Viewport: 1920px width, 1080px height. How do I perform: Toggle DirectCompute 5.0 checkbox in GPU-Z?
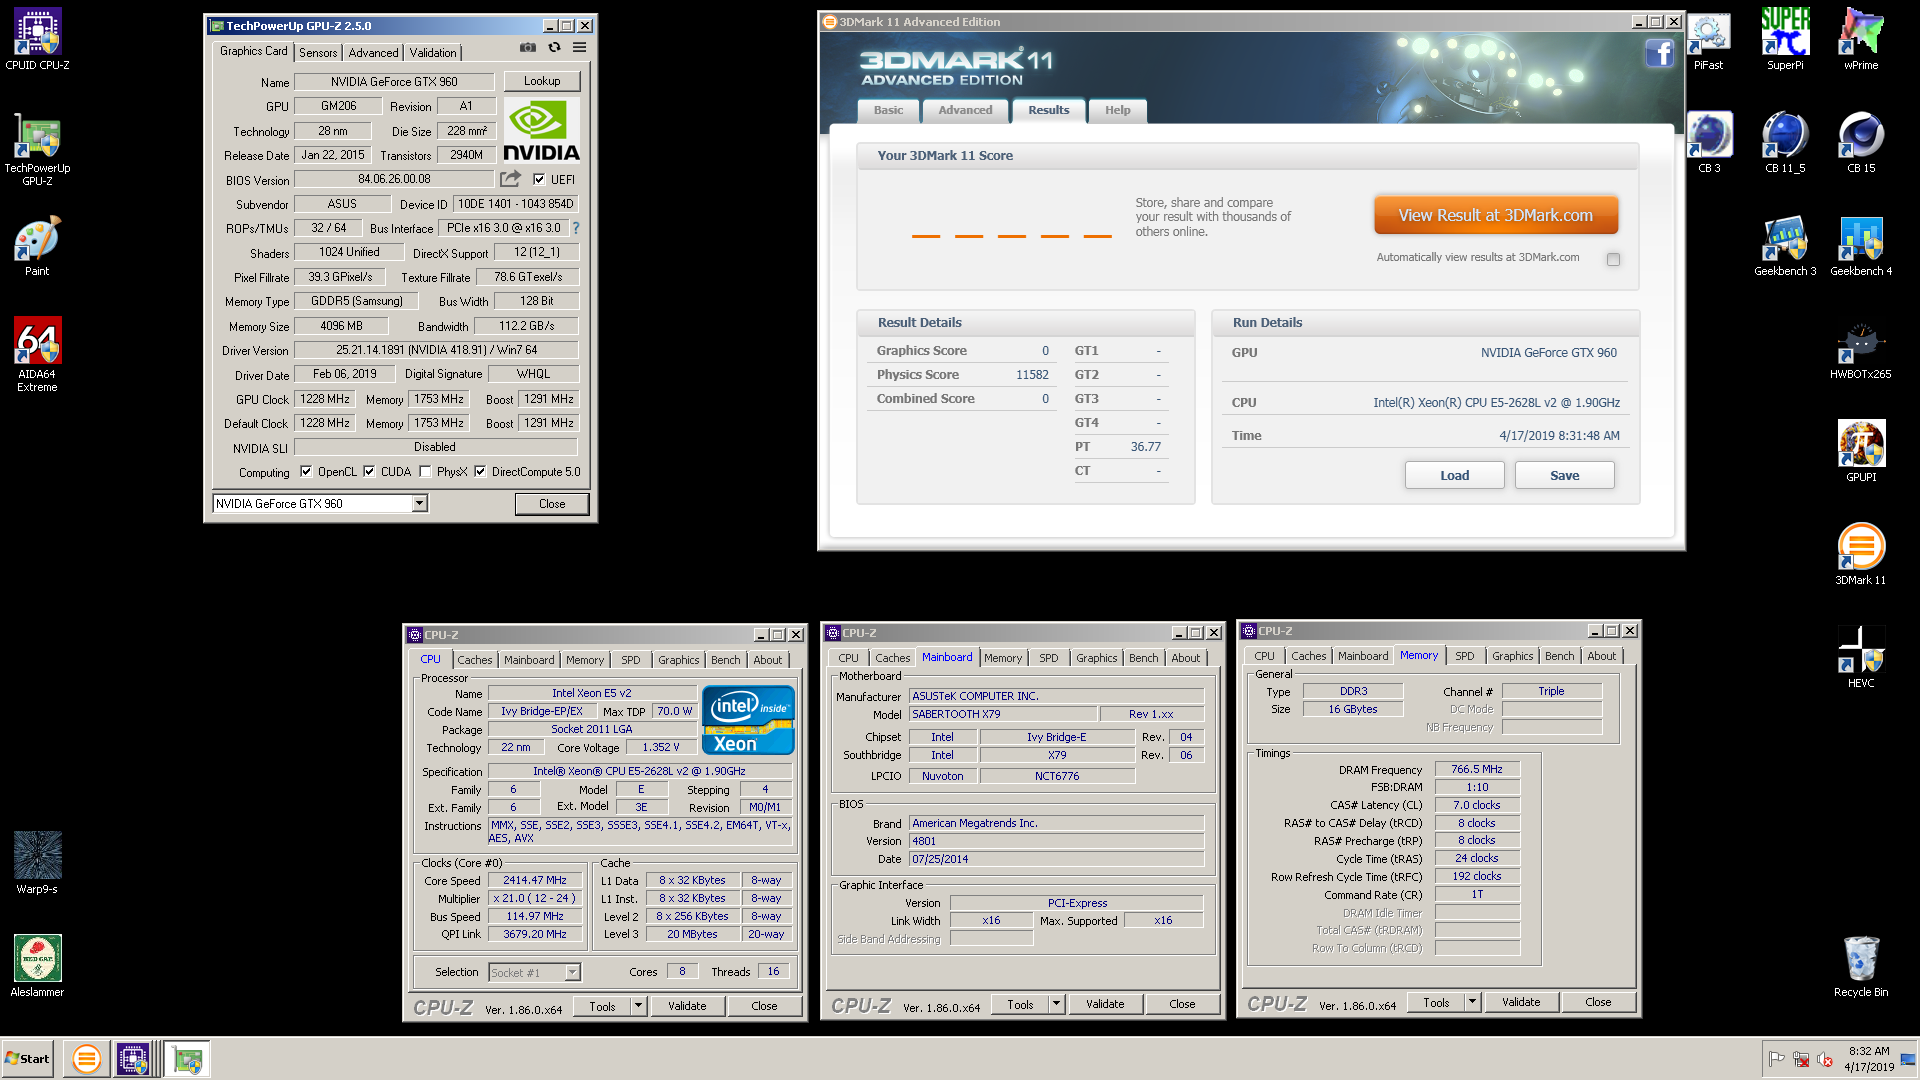coord(480,472)
